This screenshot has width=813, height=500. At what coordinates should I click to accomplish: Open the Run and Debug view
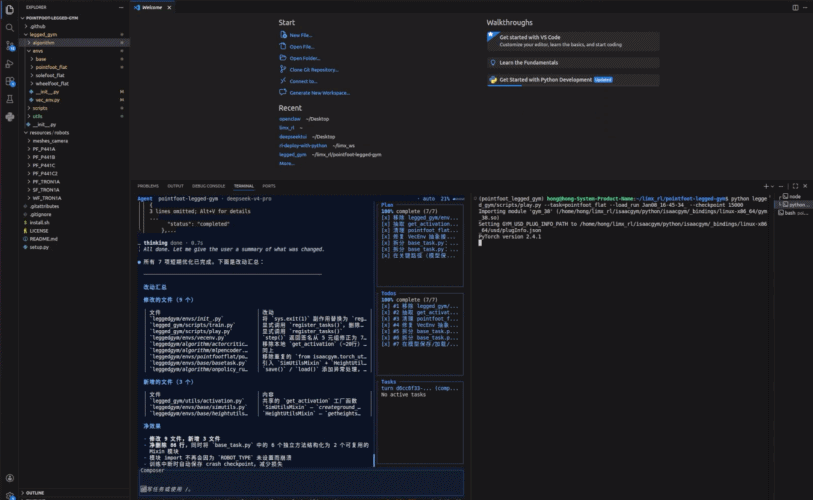[9, 64]
